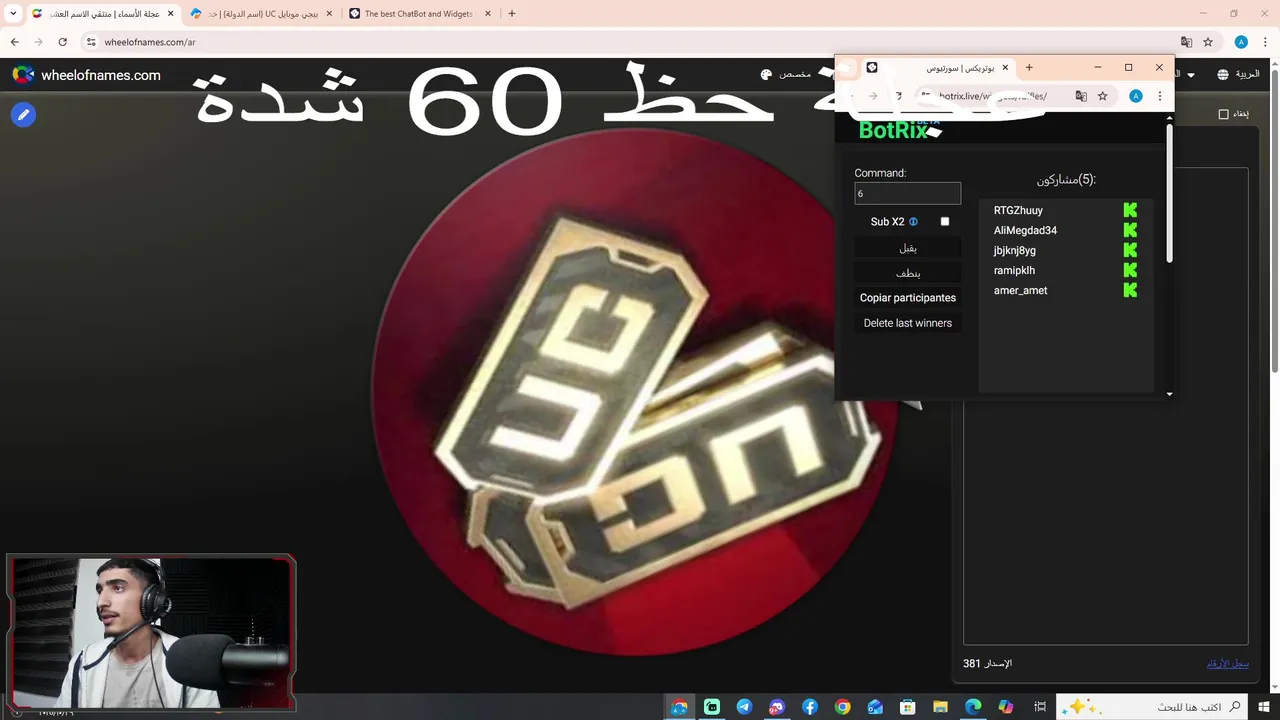Image resolution: width=1280 pixels, height=720 pixels.
Task: Click the Command input field
Action: tap(908, 193)
